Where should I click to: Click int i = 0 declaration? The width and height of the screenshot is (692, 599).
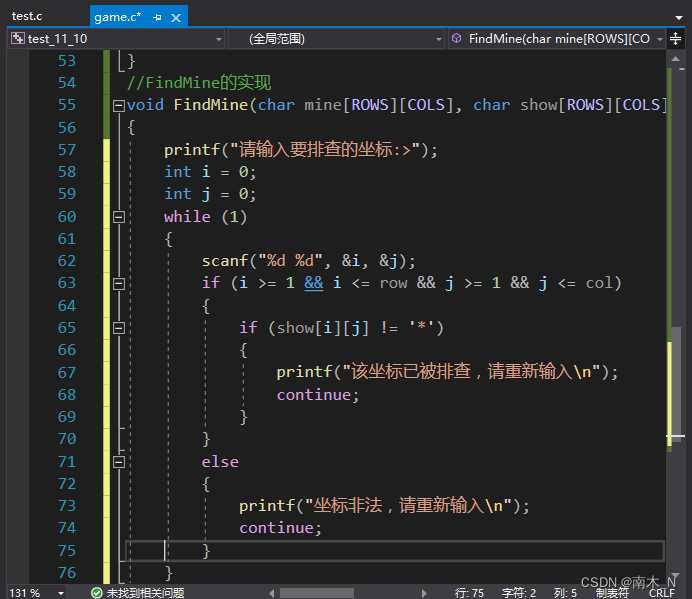(x=210, y=172)
